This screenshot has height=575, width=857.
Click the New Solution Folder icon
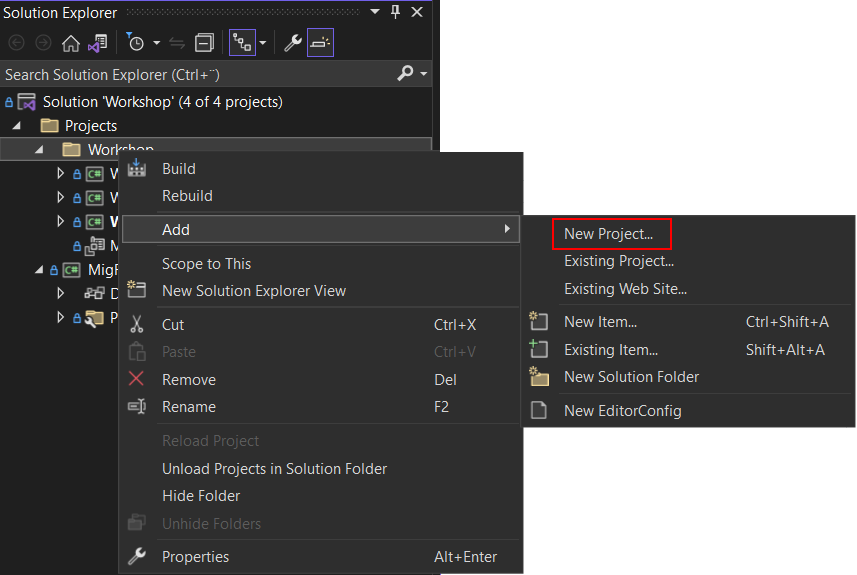tap(539, 376)
